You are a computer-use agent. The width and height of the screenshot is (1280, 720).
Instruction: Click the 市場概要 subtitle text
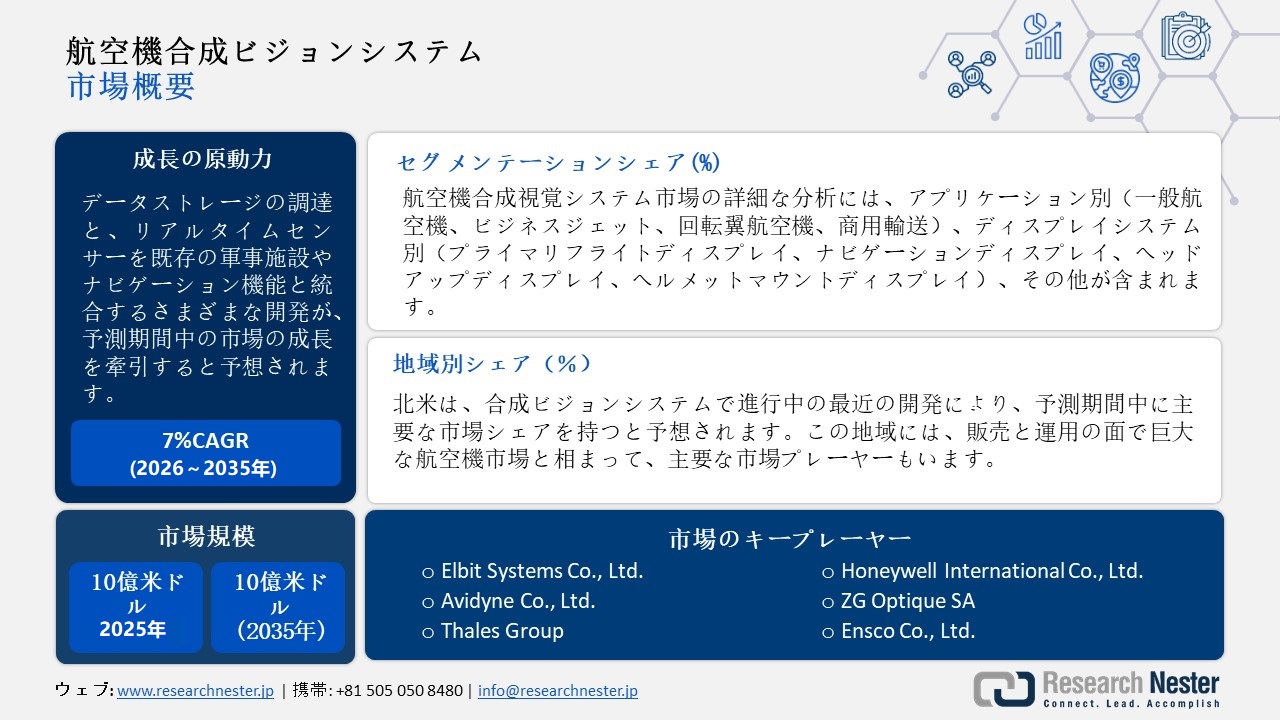[131, 87]
